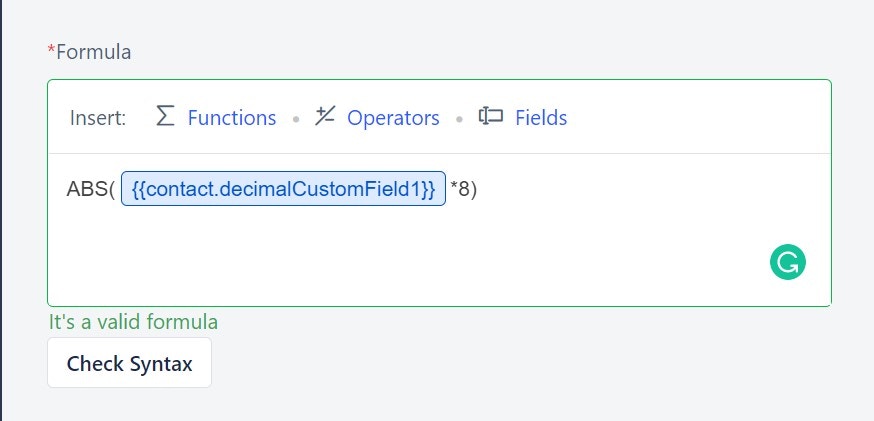874x421 pixels.
Task: Click the dark sidebar strip at left edge
Action: [1, 210]
